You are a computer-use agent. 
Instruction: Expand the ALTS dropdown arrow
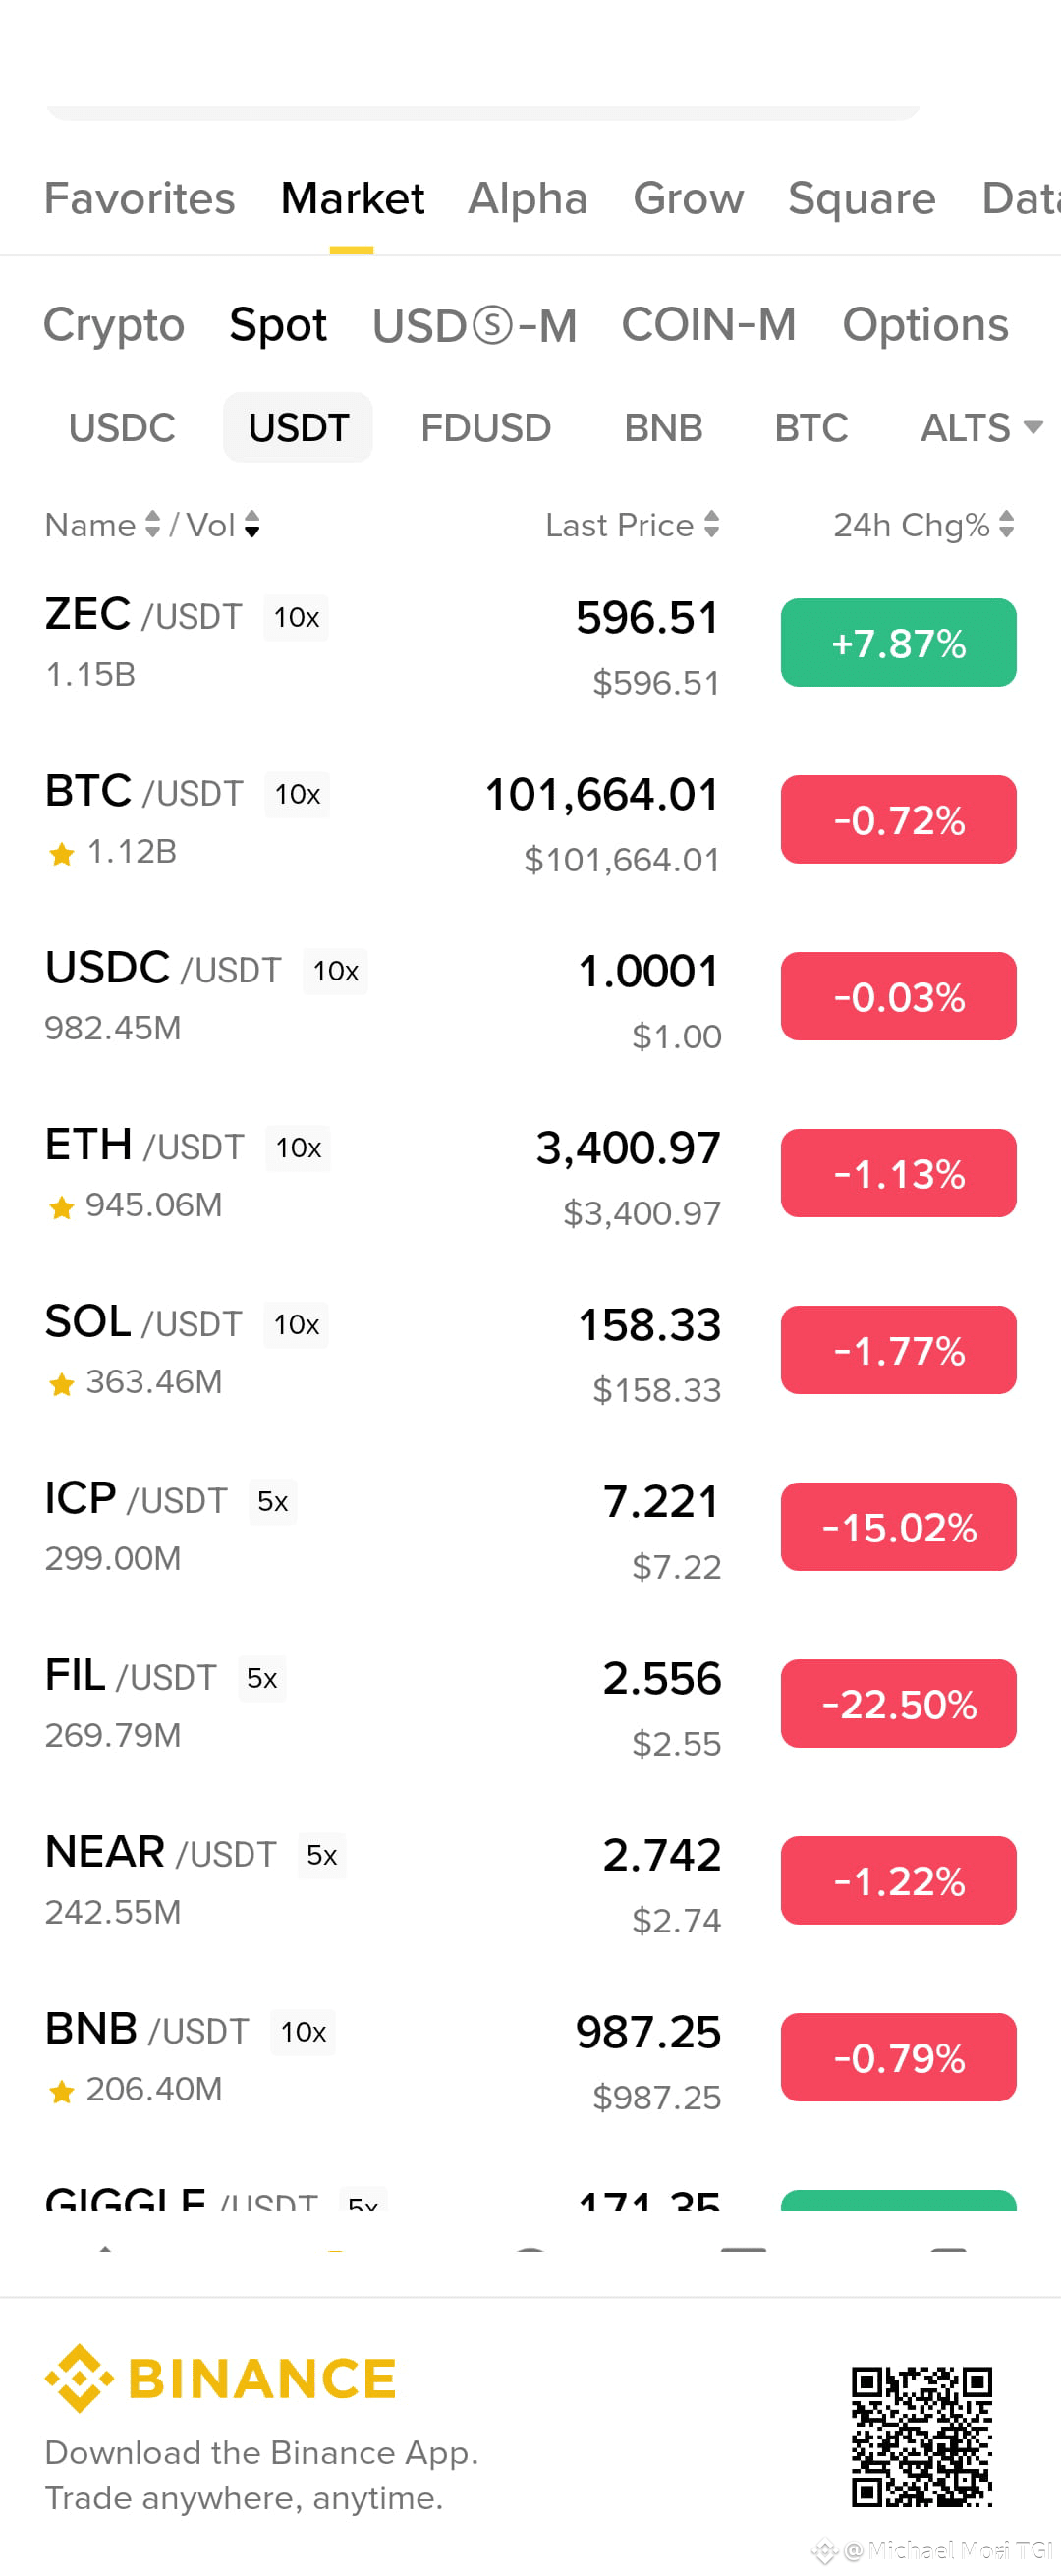[1033, 428]
